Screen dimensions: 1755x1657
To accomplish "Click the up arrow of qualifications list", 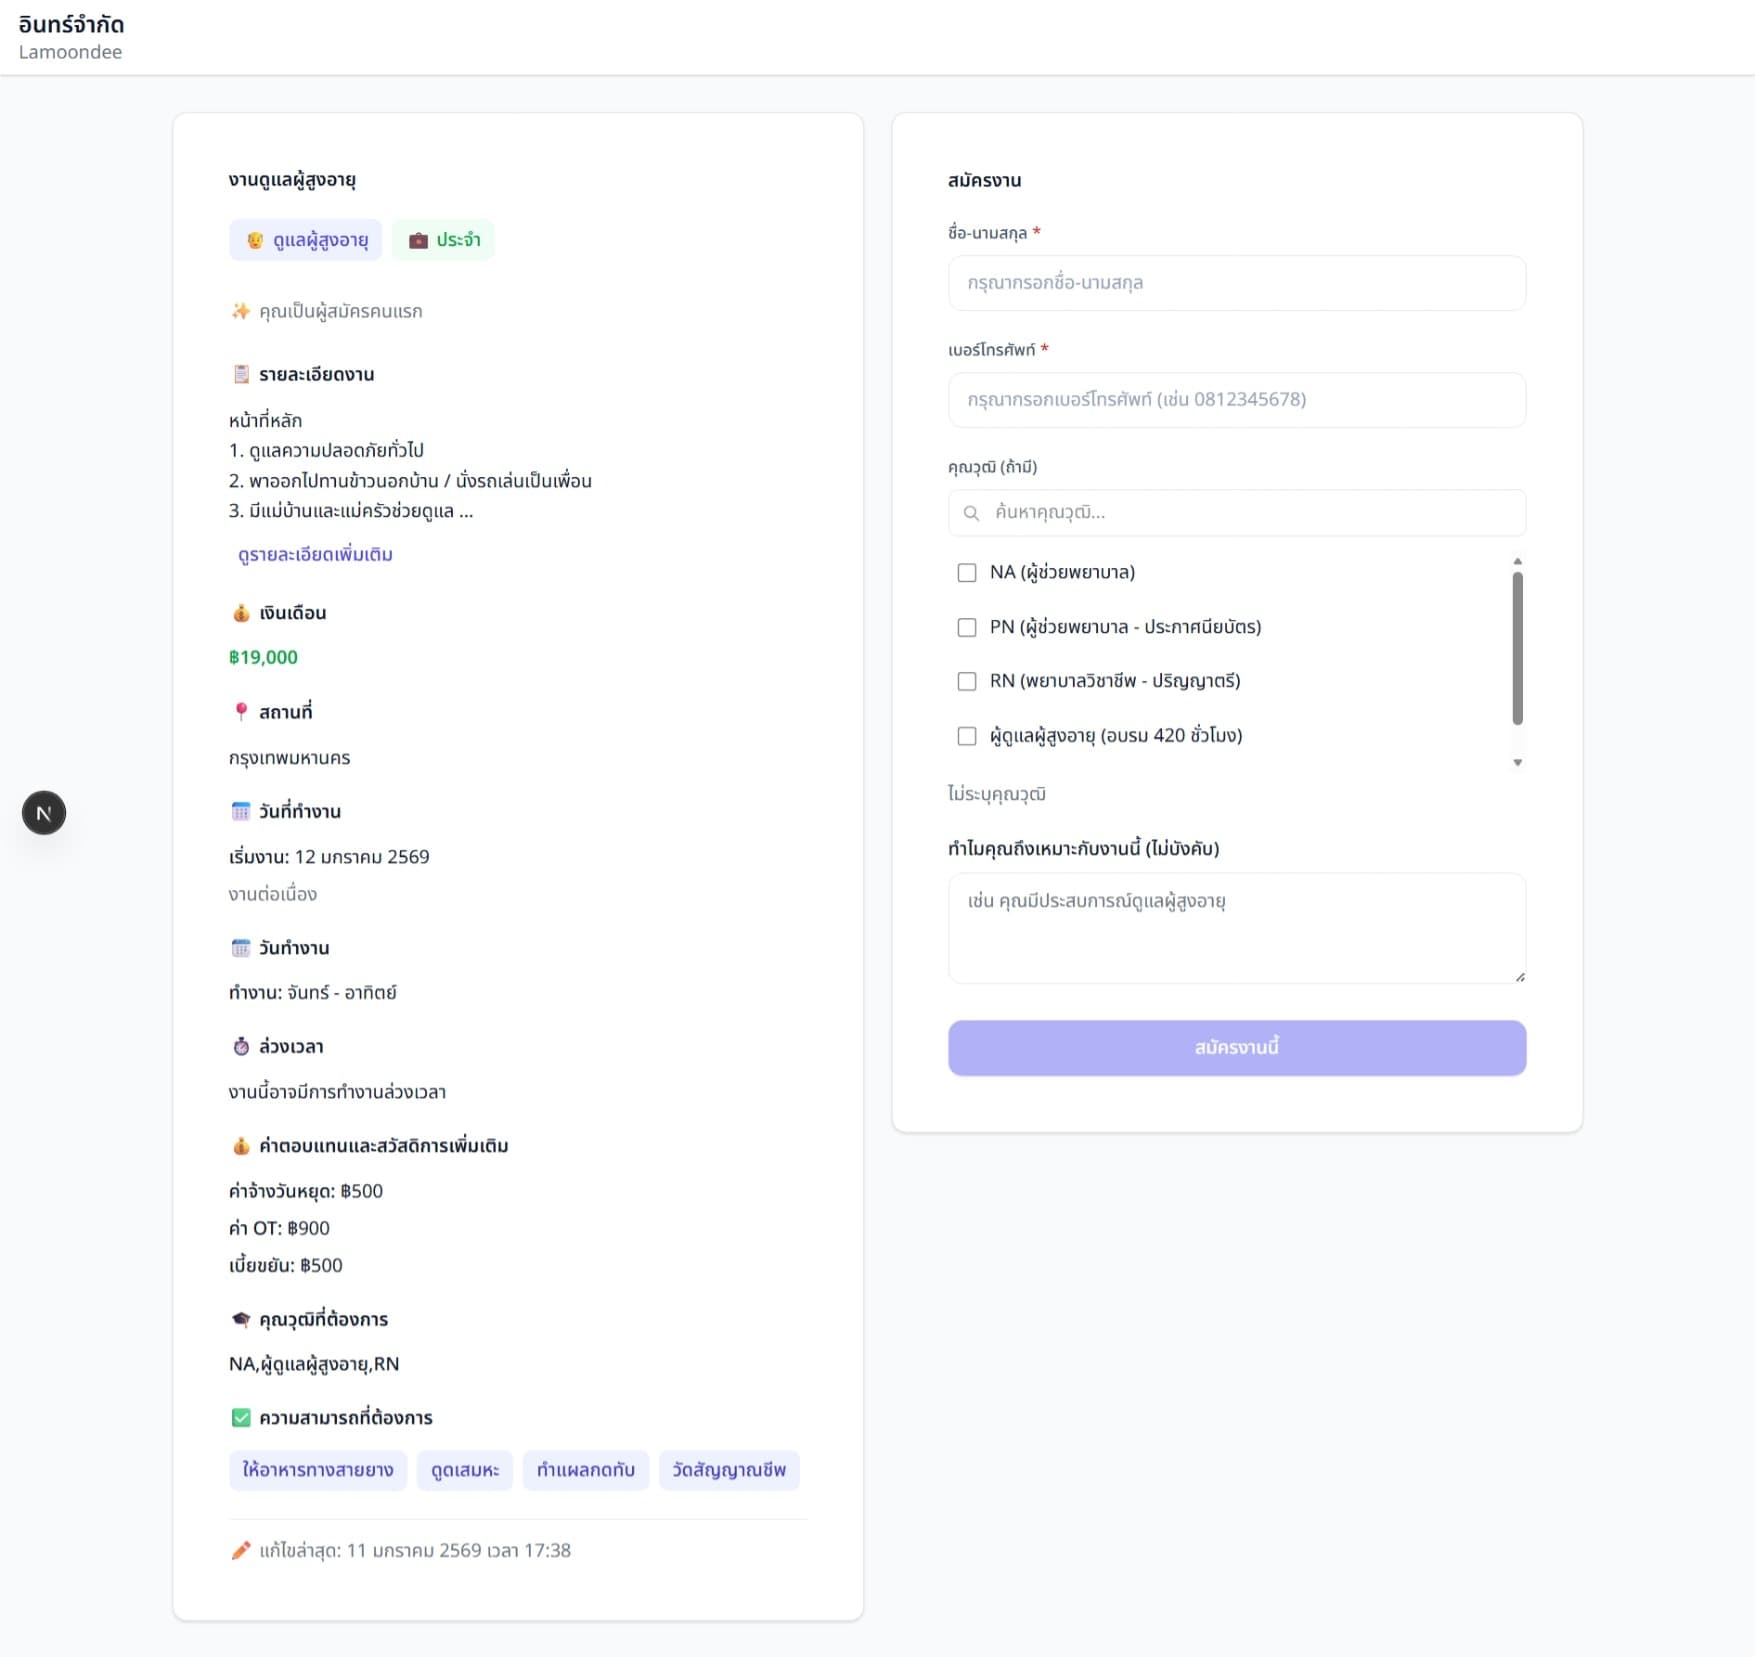I will (x=1517, y=562).
